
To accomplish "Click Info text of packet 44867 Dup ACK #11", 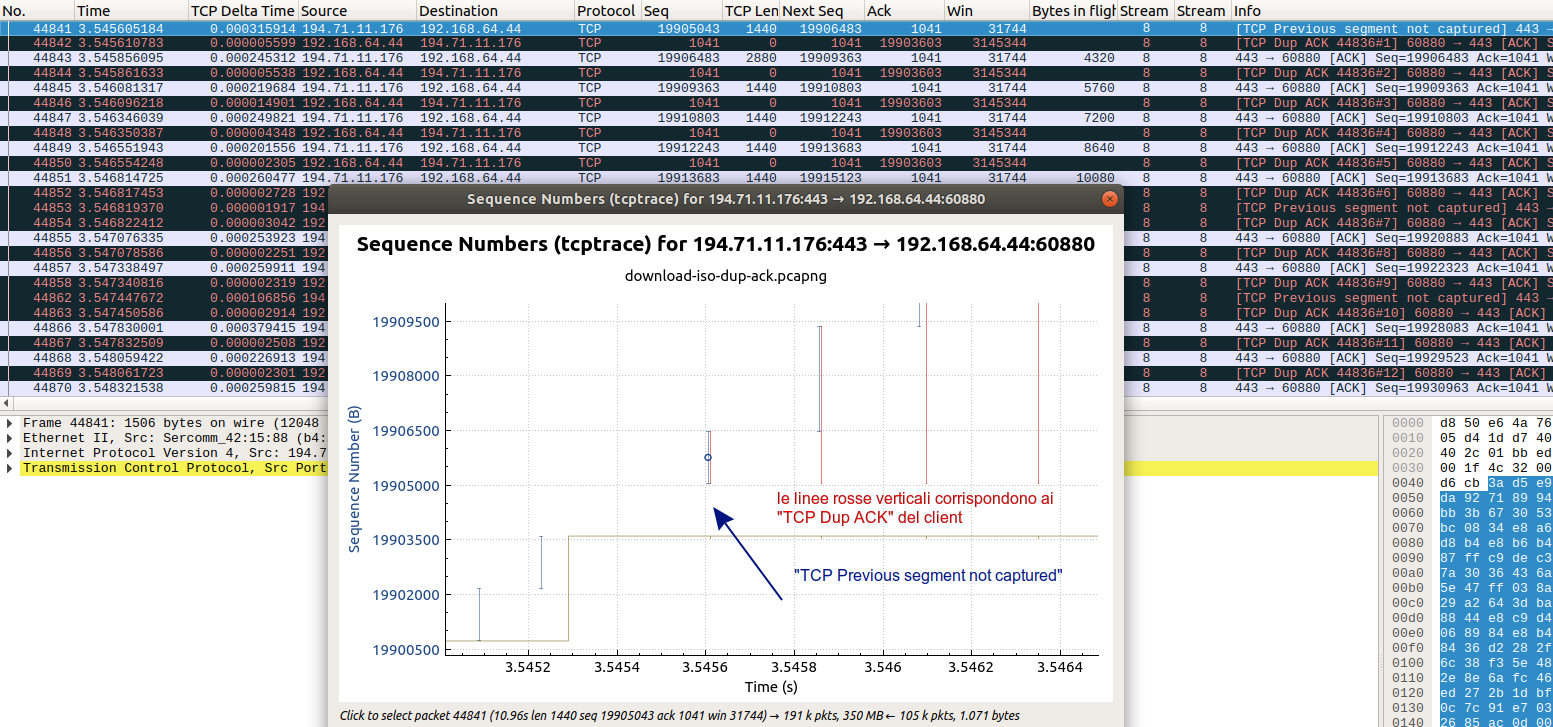I will pos(1394,343).
